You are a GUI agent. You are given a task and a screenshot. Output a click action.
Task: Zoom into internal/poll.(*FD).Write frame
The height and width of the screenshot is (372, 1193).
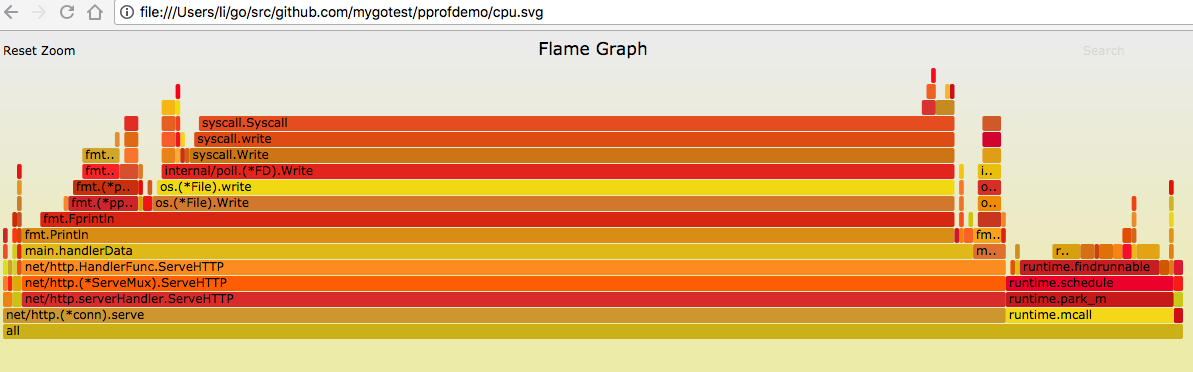[558, 171]
